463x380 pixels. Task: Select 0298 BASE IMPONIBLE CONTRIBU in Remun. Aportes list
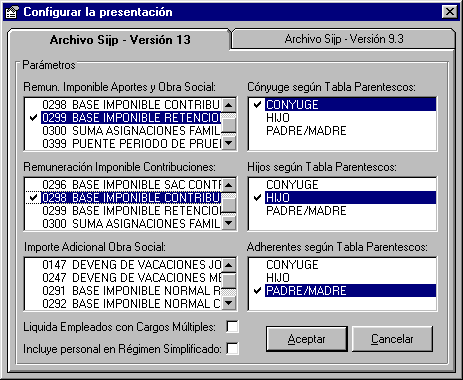click(123, 105)
